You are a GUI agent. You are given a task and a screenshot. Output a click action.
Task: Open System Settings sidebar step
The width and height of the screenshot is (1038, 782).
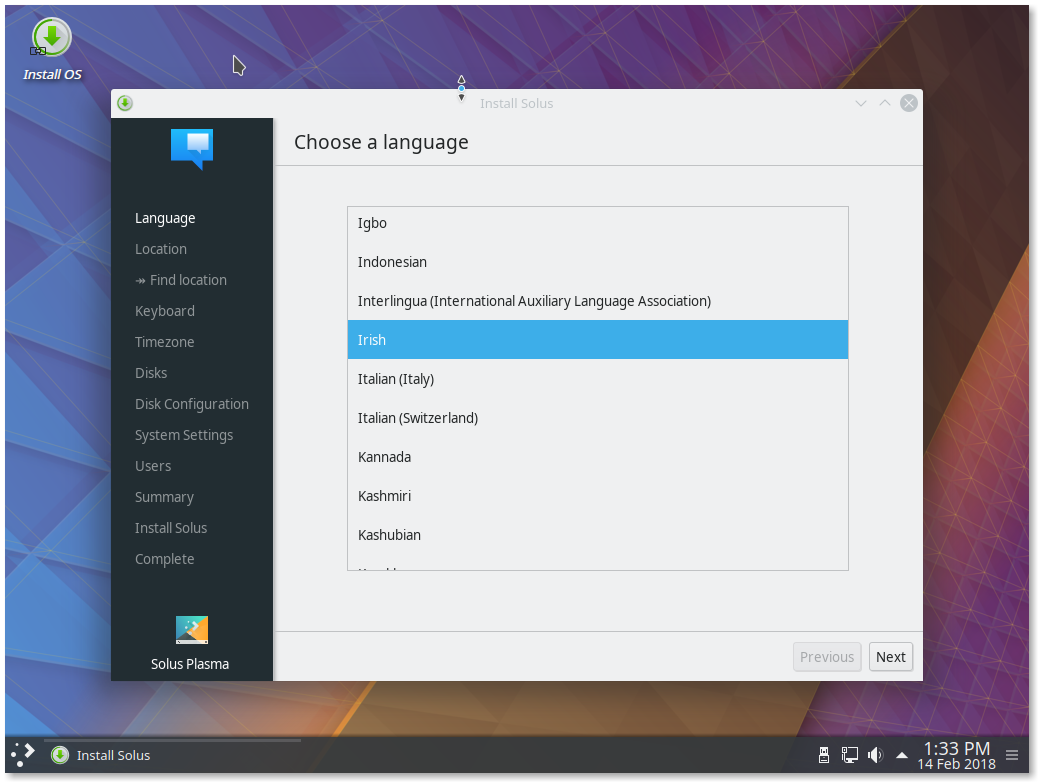(x=184, y=435)
